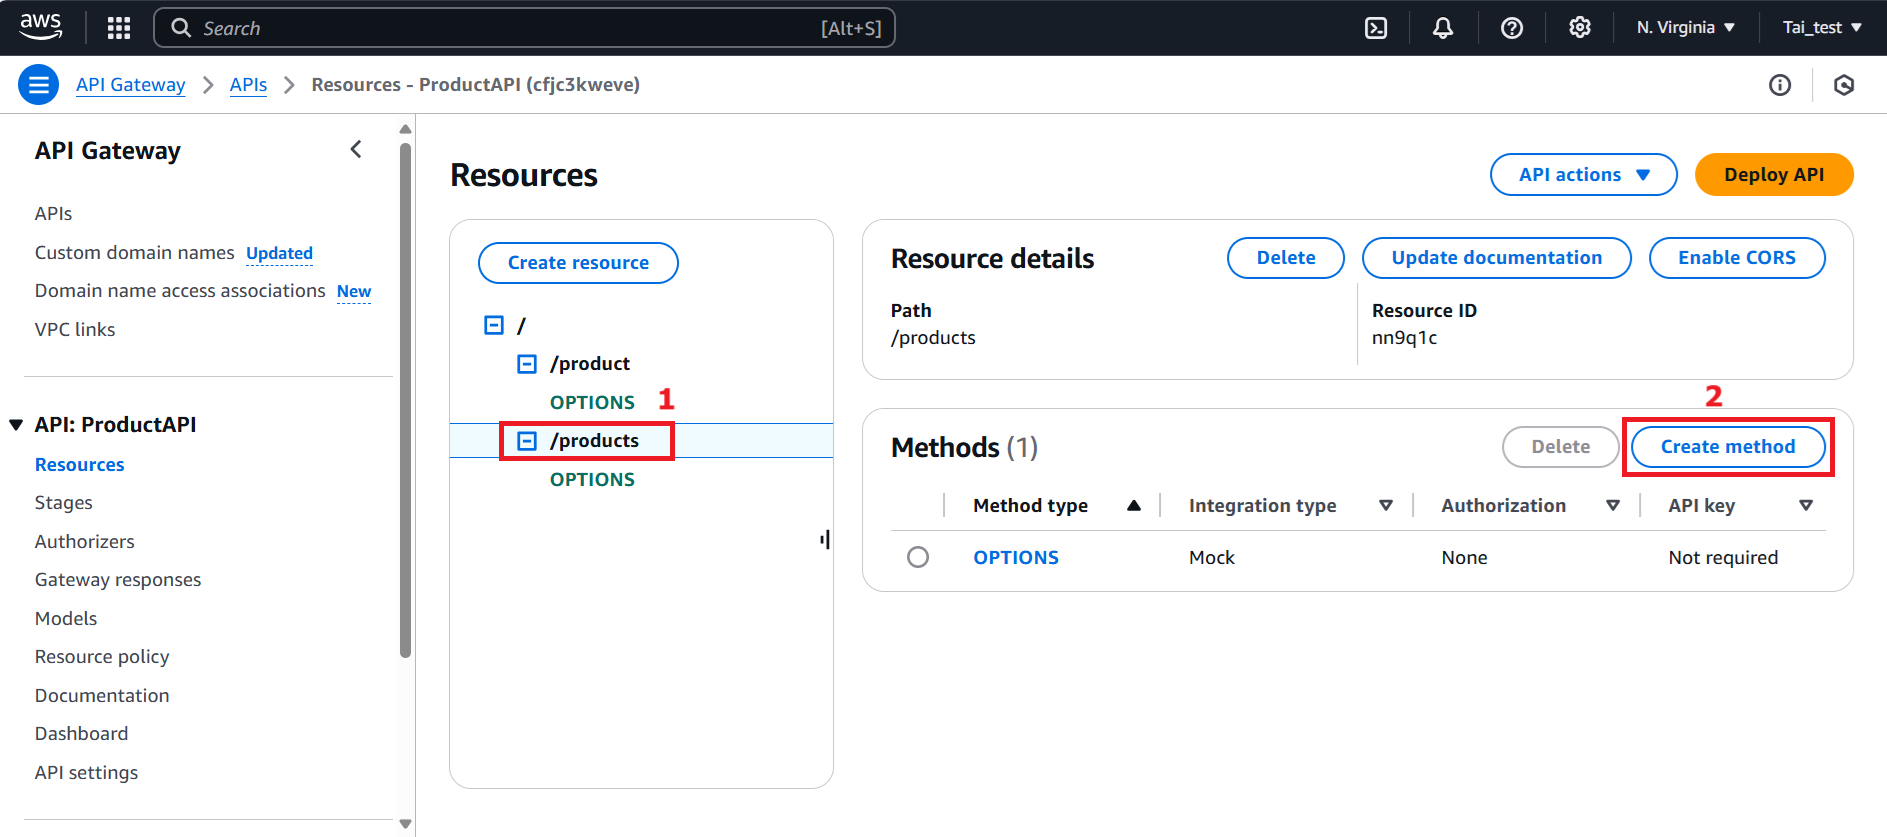Click the AWS logo home icon
The height and width of the screenshot is (837, 1887).
click(41, 27)
